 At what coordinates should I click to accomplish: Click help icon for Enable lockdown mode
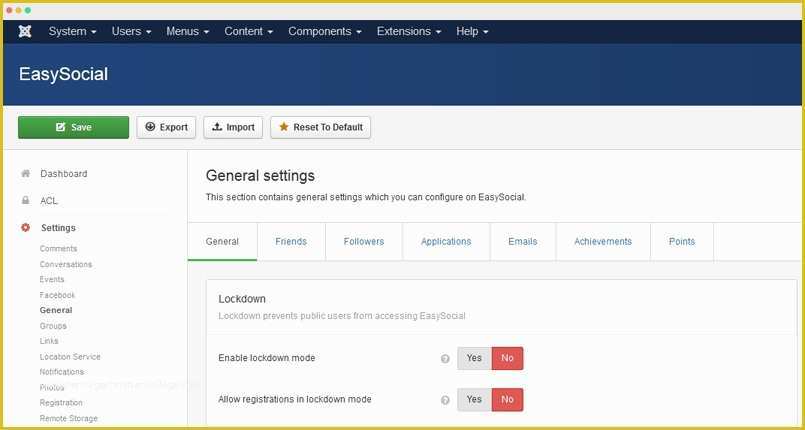445,359
